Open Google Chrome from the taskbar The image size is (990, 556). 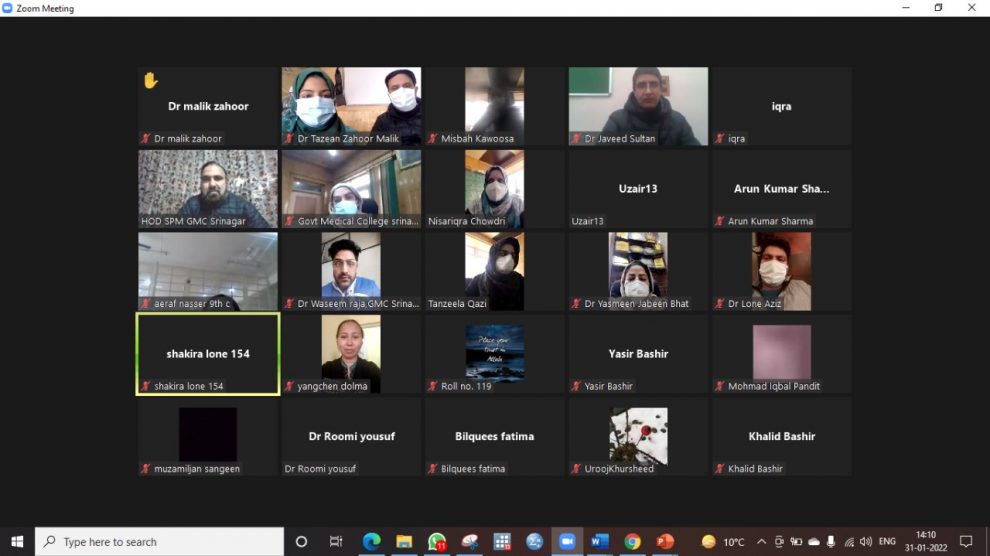pyautogui.click(x=632, y=542)
